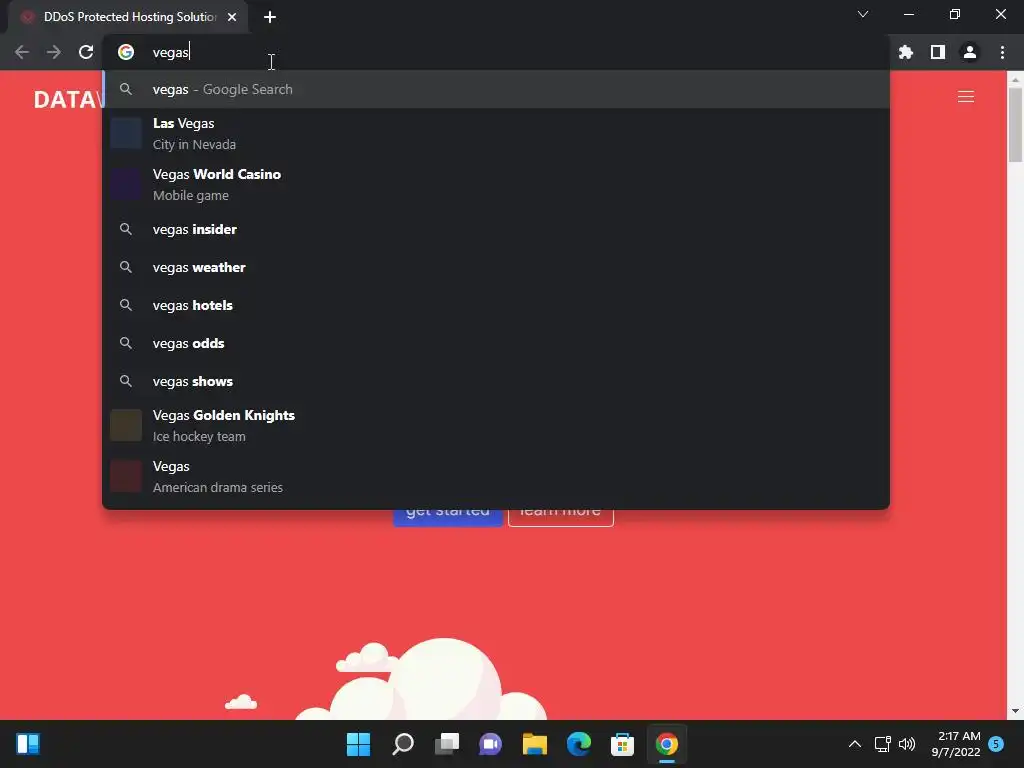1024x768 pixels.
Task: Select vegas shows suggestion
Action: pyautogui.click(x=496, y=381)
